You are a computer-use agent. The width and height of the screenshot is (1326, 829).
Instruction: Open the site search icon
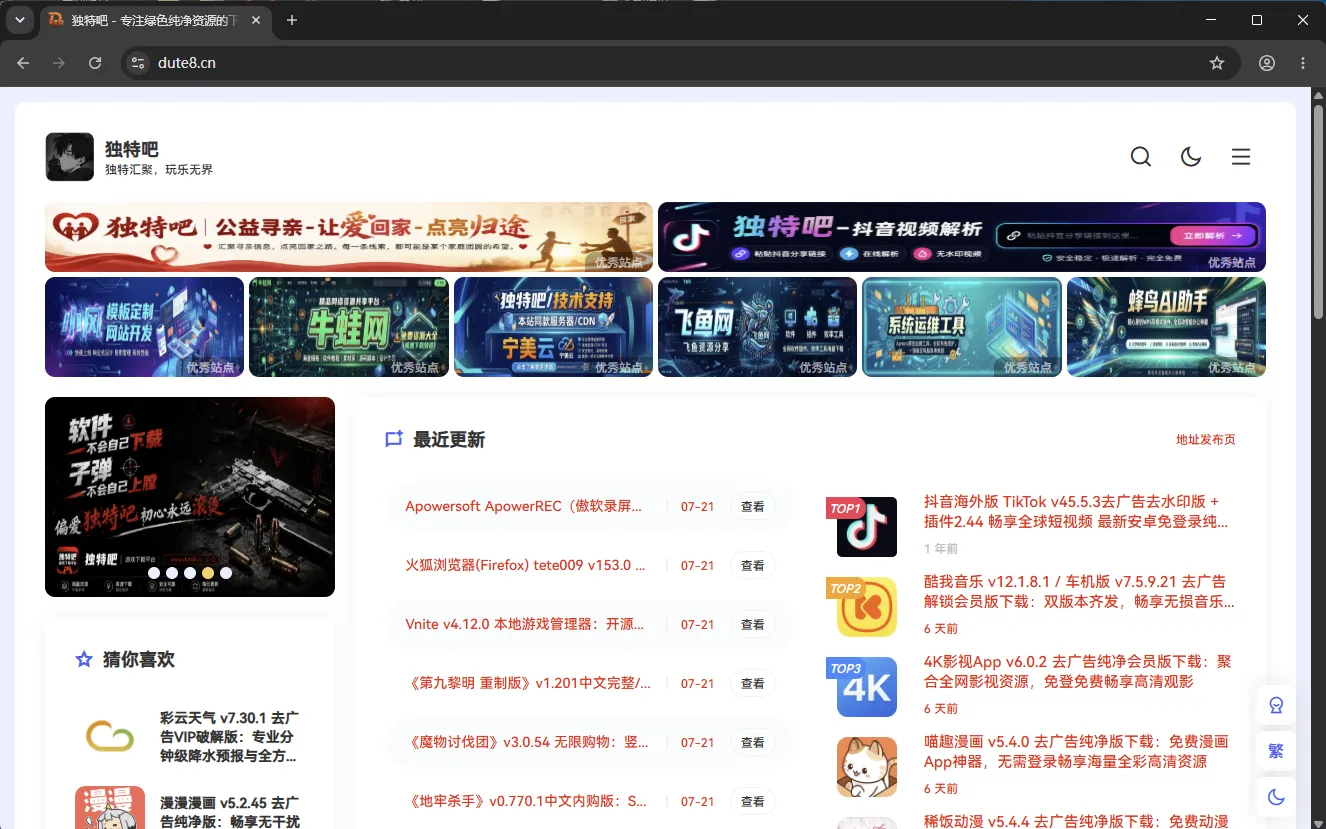coord(1141,157)
